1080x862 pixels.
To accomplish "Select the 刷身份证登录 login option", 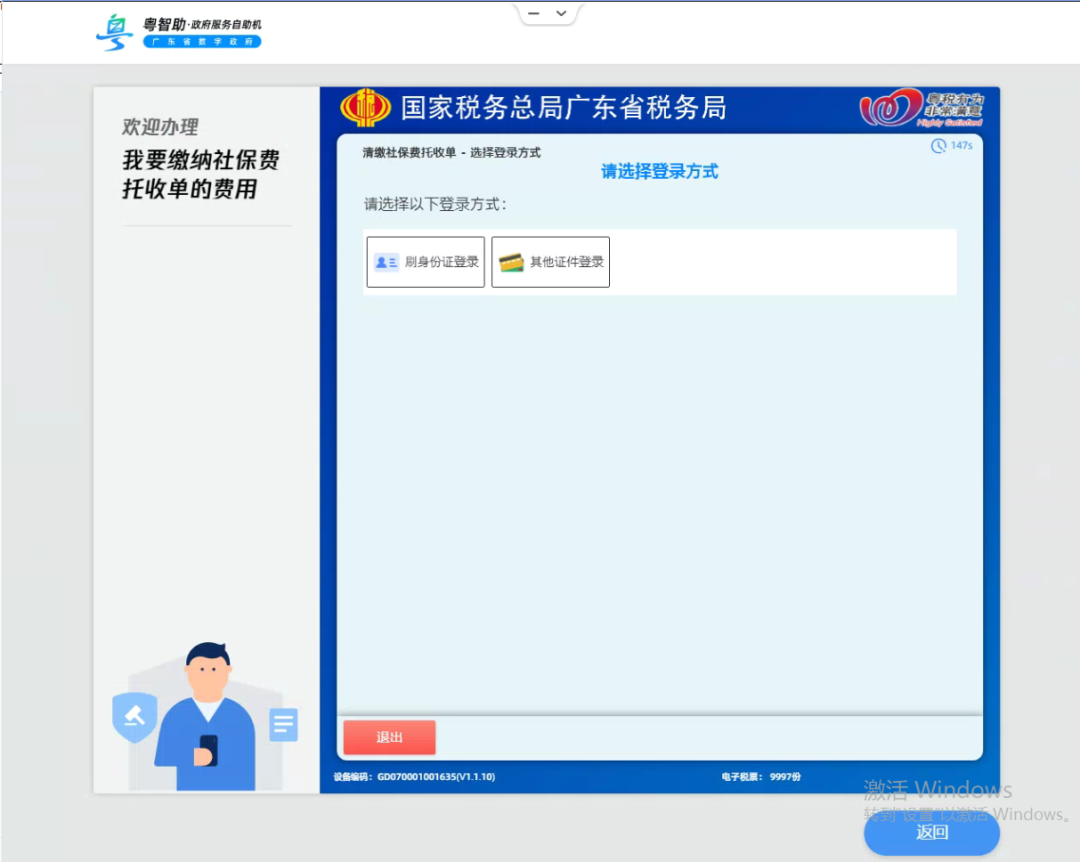I will point(425,261).
